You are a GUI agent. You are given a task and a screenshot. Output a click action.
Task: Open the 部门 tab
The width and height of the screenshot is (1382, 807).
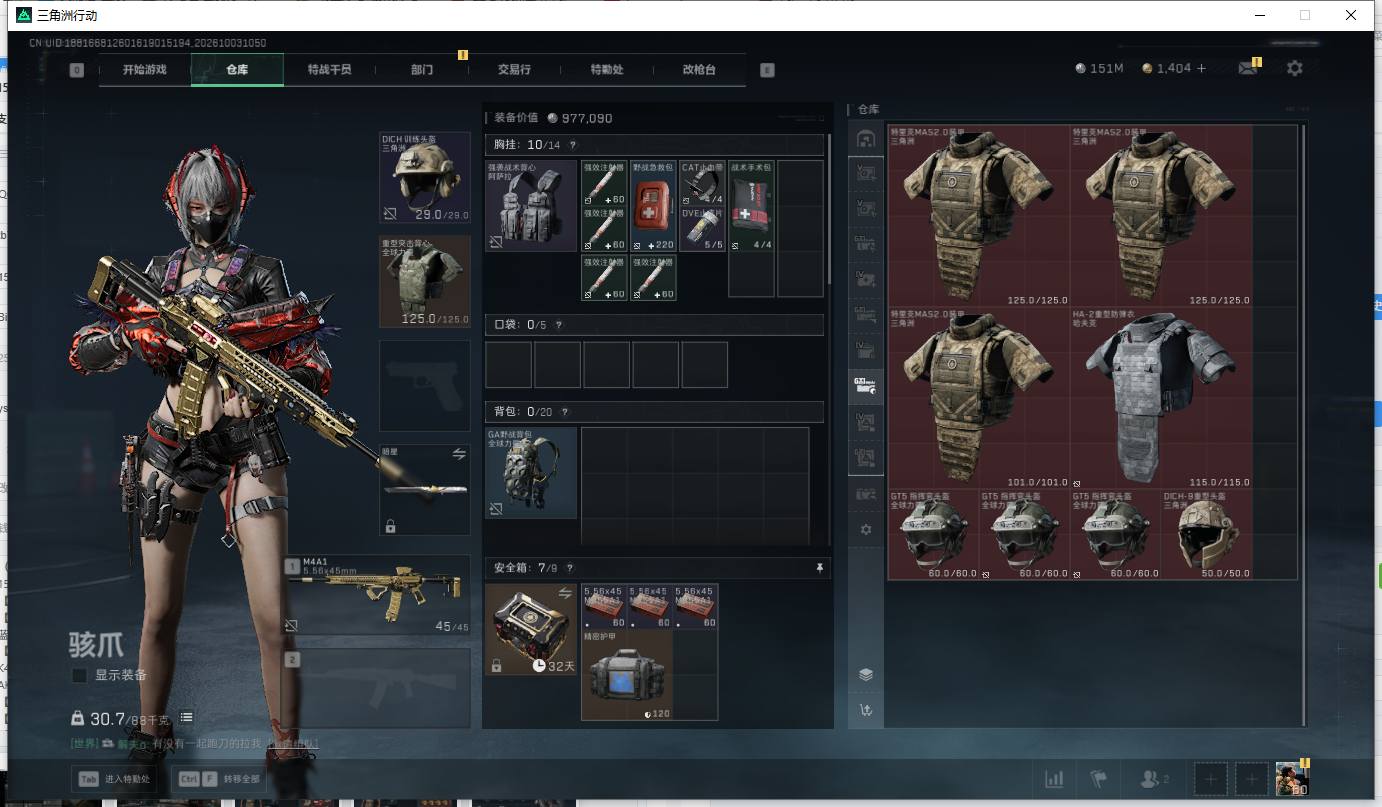tap(422, 70)
